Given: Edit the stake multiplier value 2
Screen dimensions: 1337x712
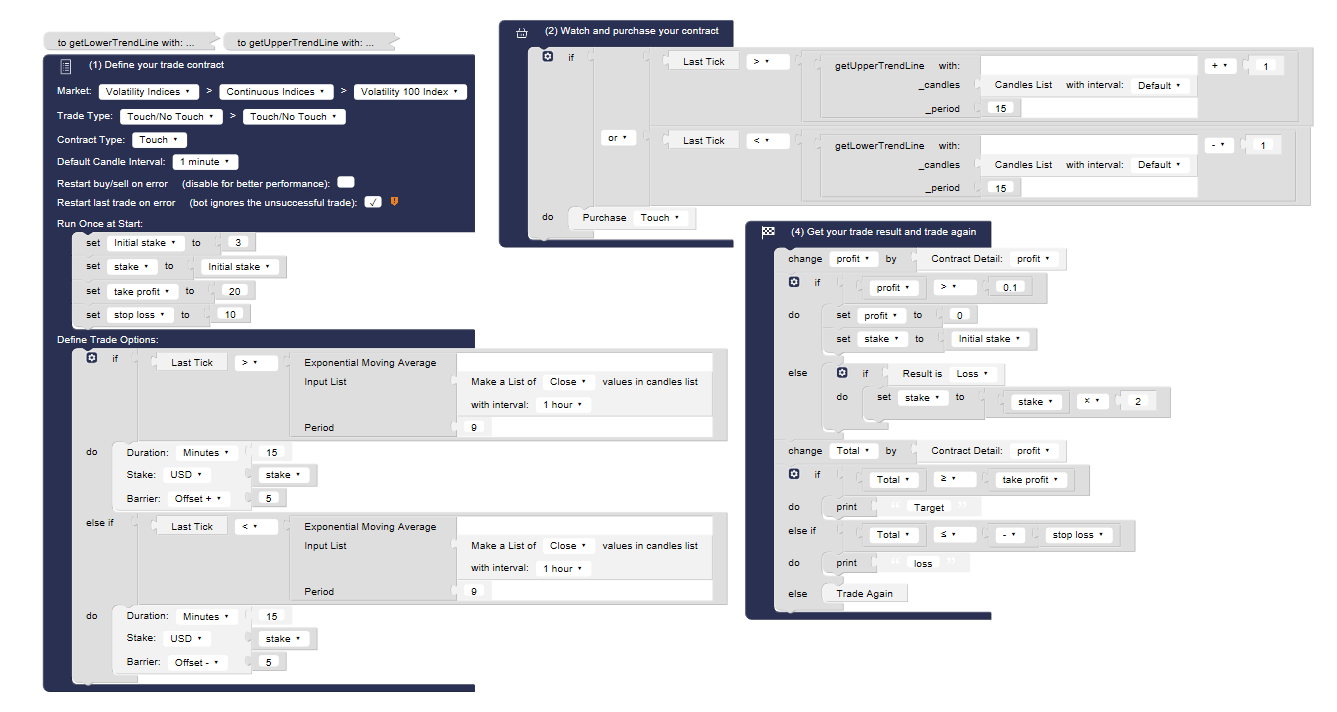Looking at the screenshot, I should (1138, 402).
